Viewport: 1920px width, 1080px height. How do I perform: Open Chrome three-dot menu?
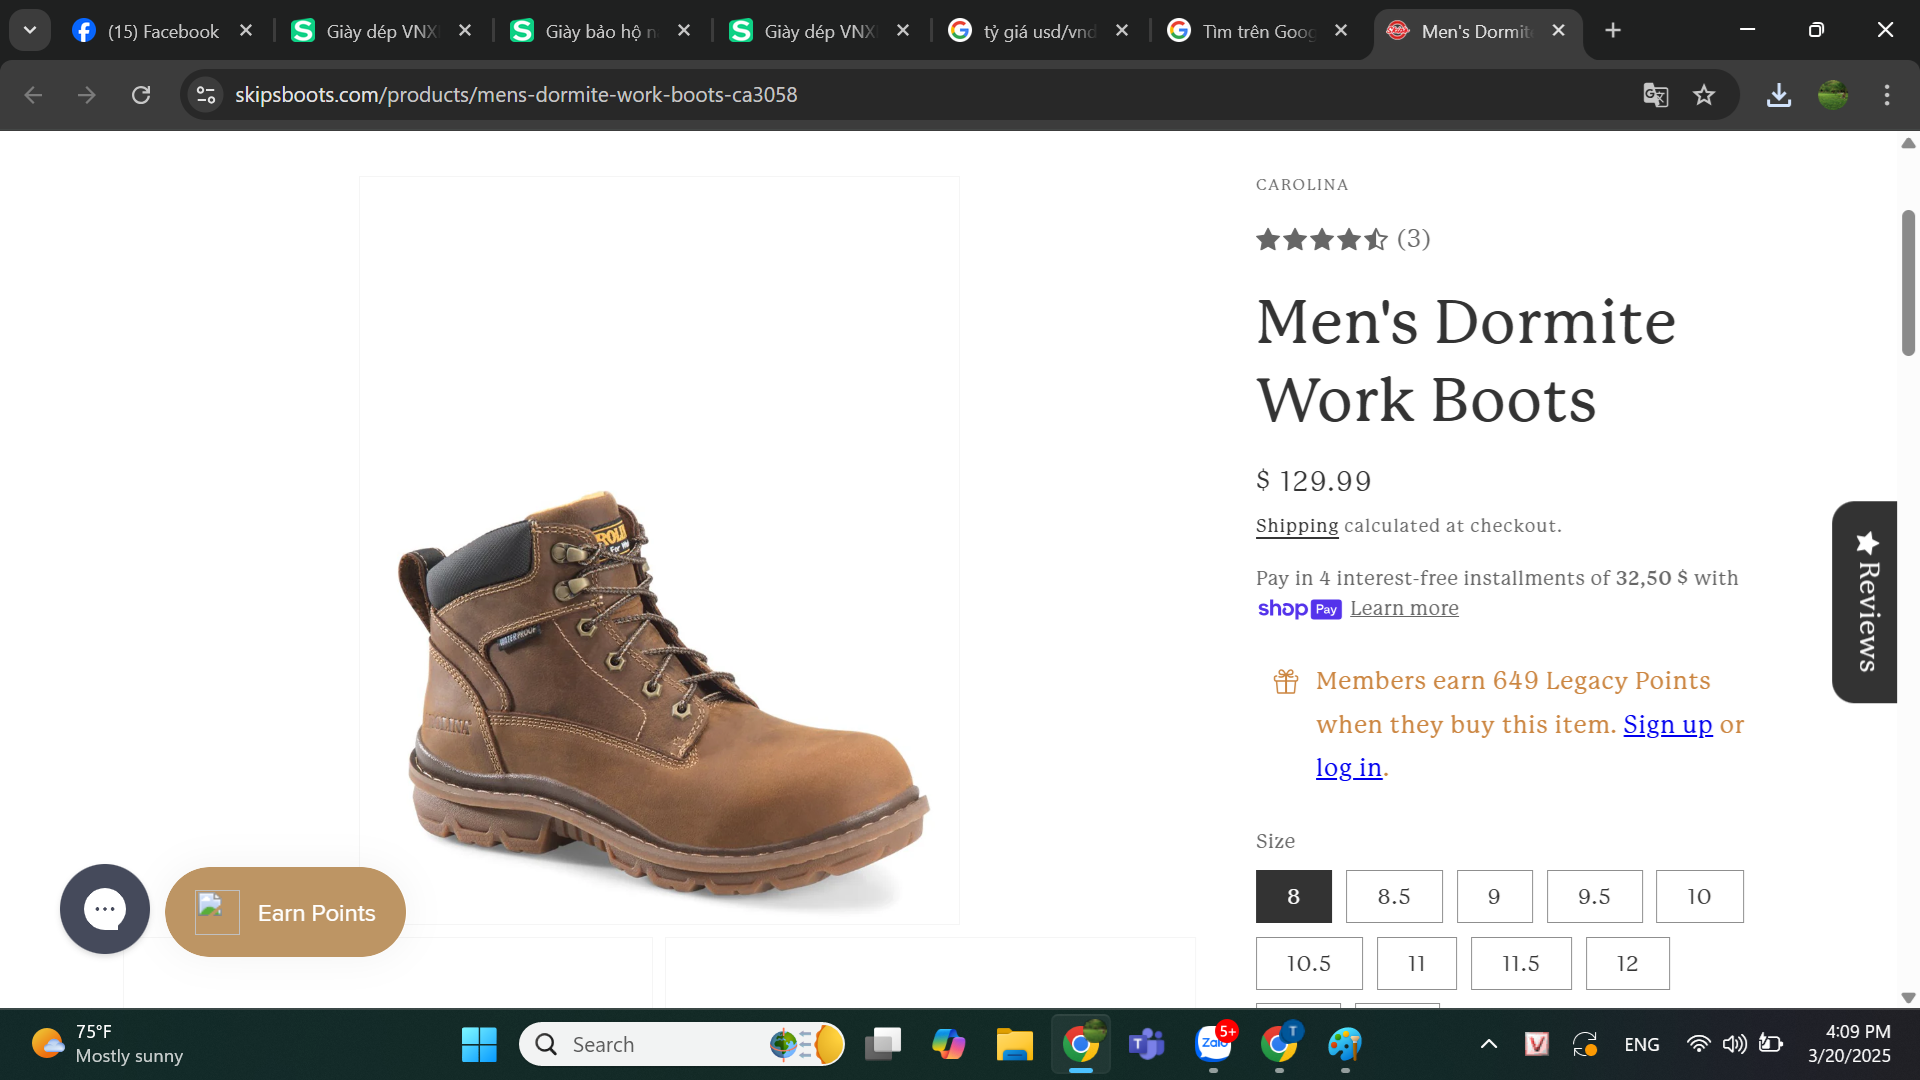tap(1887, 95)
